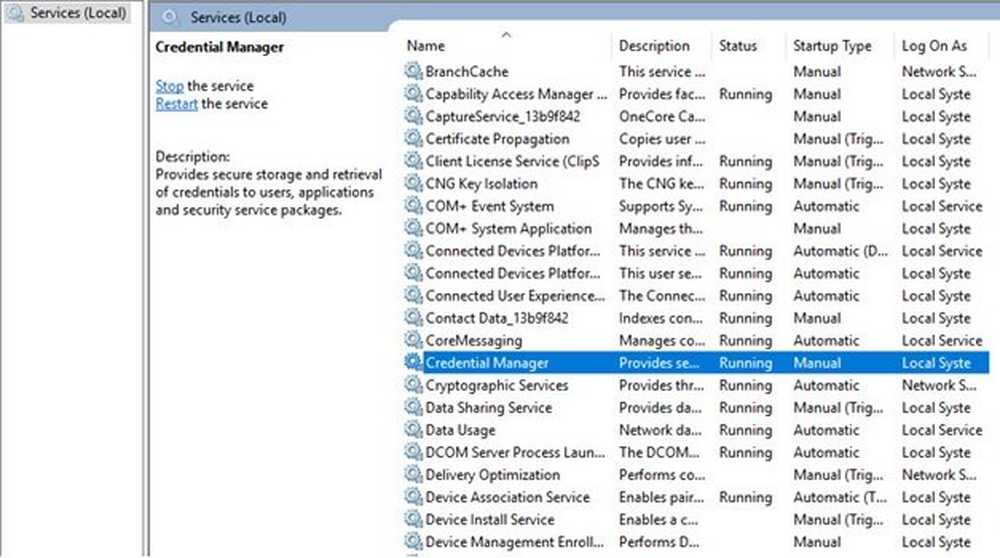The height and width of the screenshot is (558, 1000).
Task: Sort by the Startup Type column header
Action: (832, 46)
